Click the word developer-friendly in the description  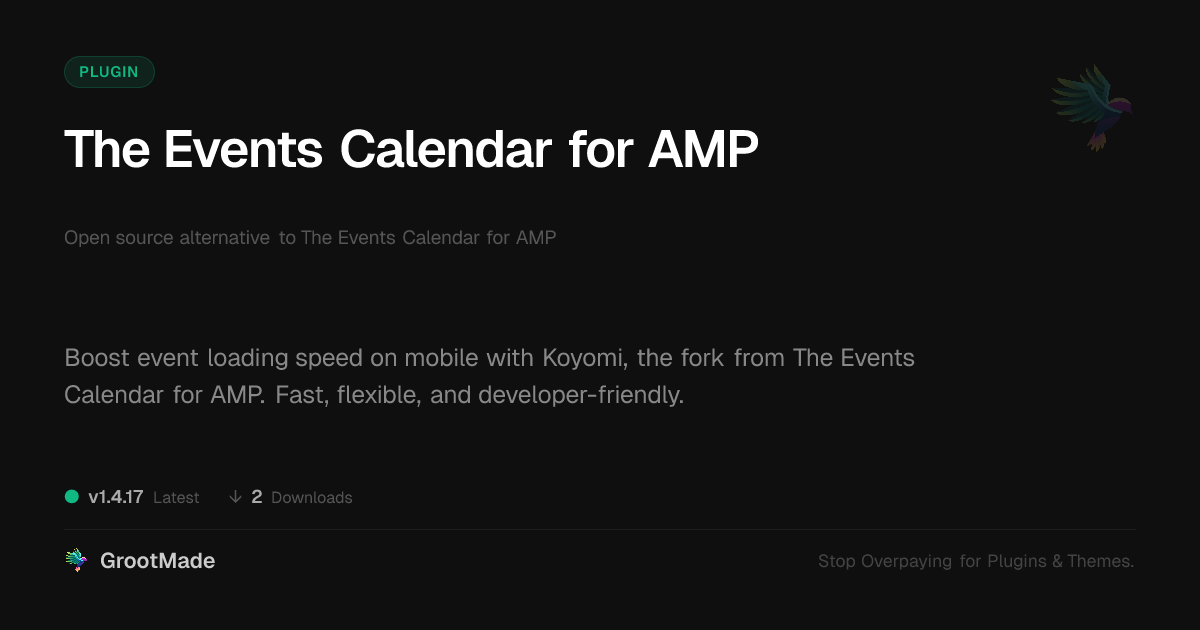tap(581, 395)
